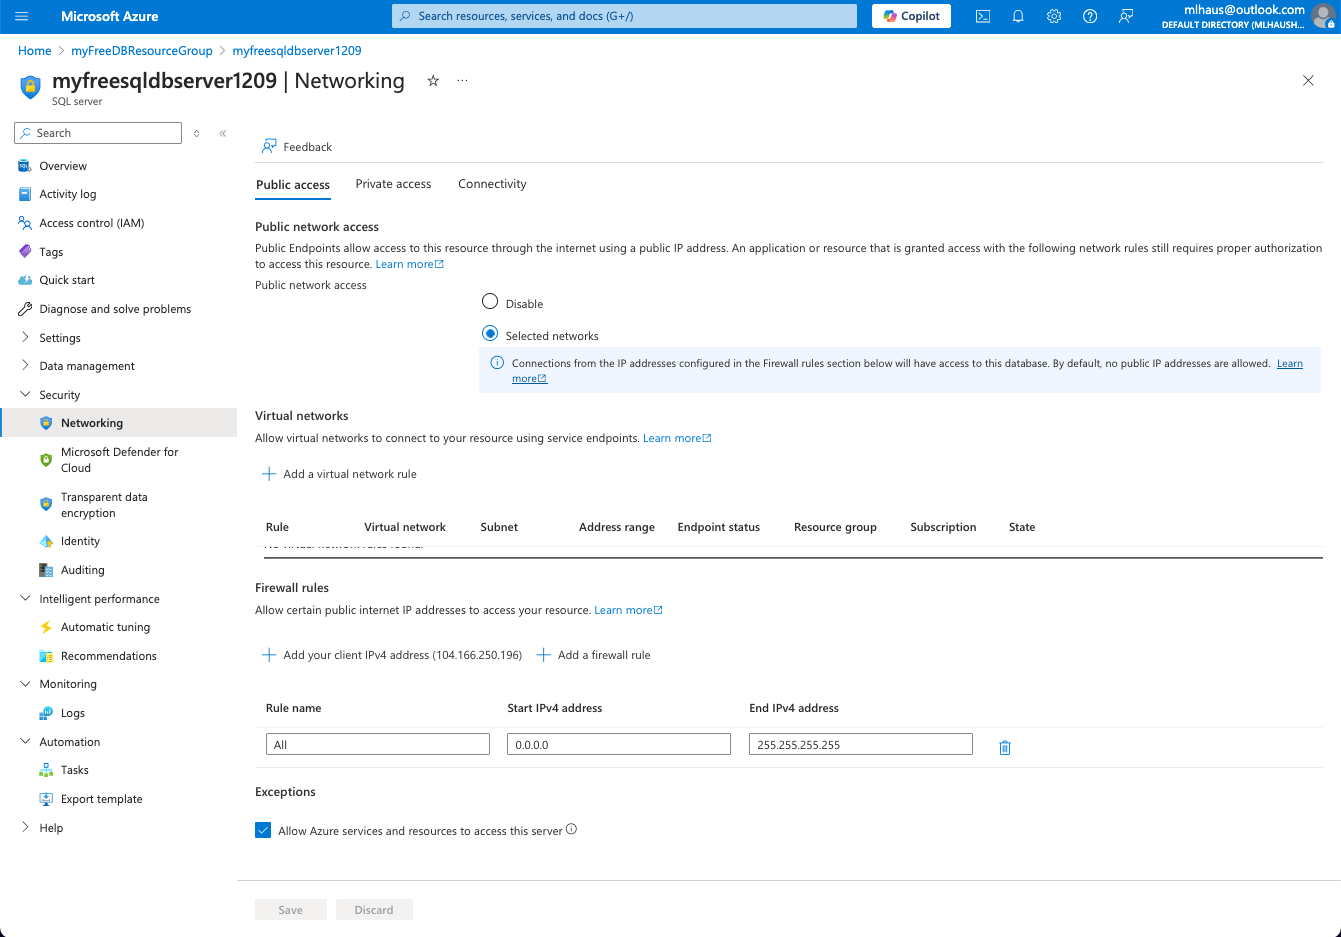Open account menu mlhaus@outlook.com
The width and height of the screenshot is (1341, 937).
point(1246,16)
